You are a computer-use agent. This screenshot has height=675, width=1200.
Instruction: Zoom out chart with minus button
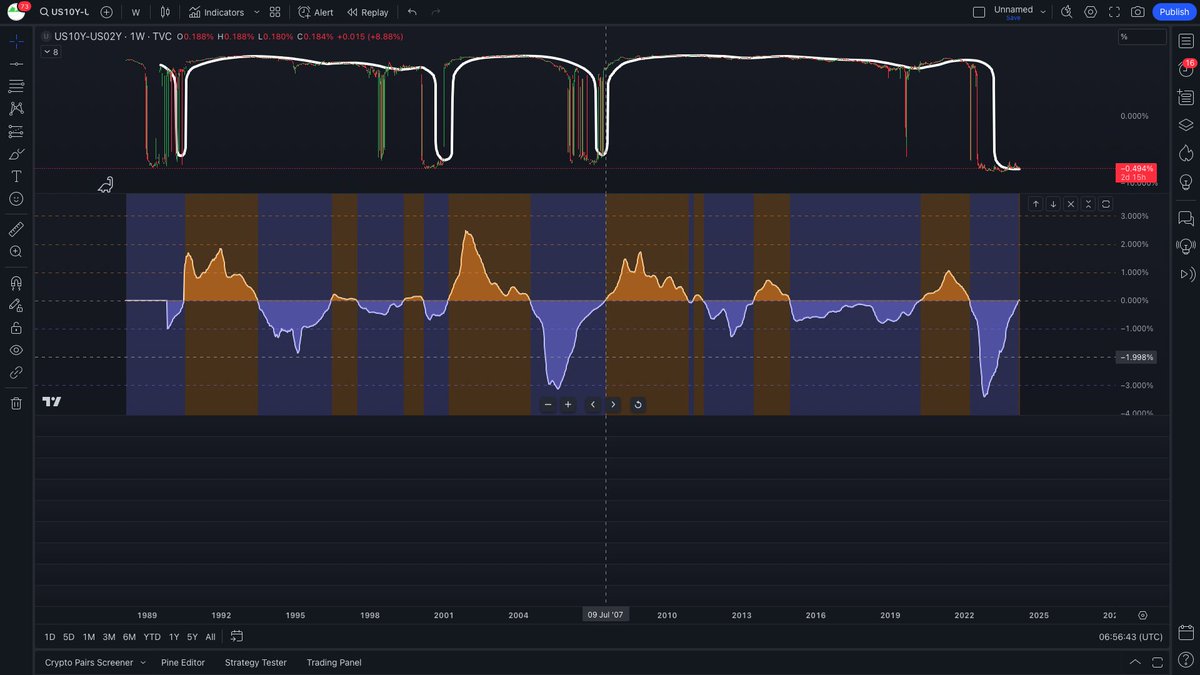coord(548,405)
